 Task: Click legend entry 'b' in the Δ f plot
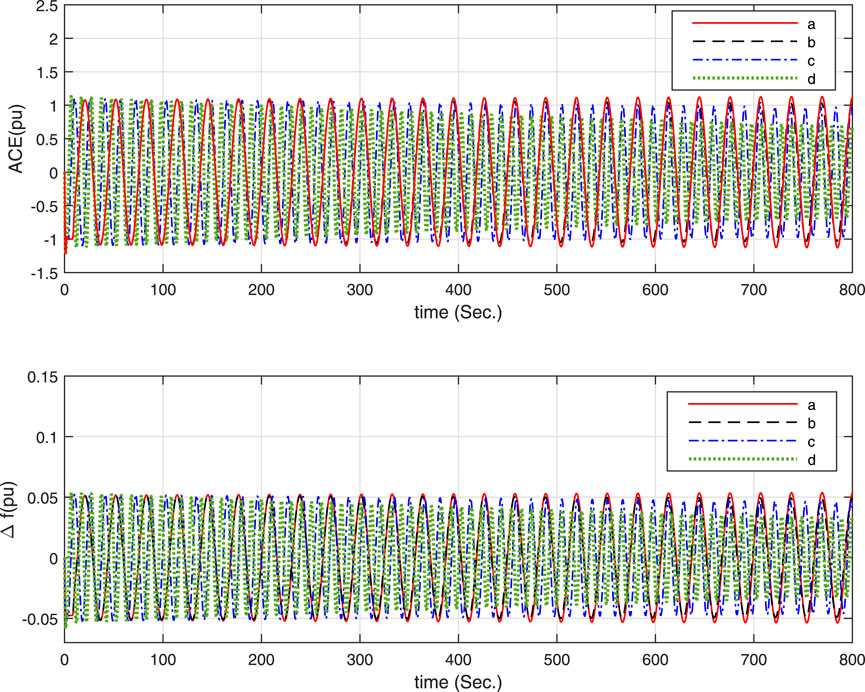pos(811,423)
